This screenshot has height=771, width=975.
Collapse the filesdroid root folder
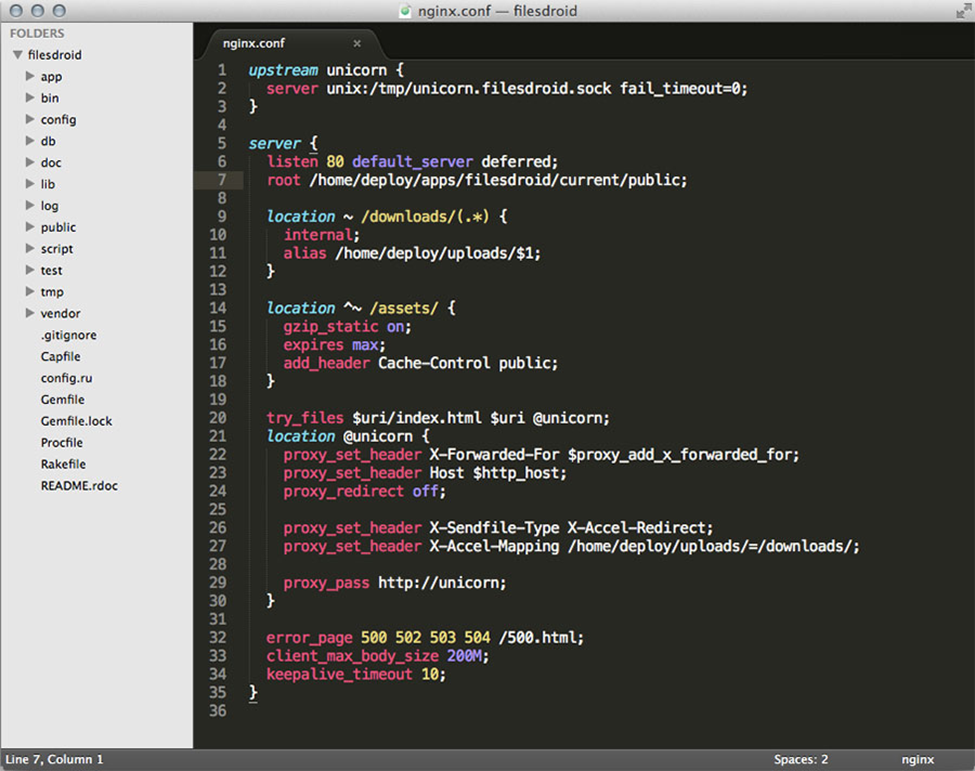[x=18, y=55]
